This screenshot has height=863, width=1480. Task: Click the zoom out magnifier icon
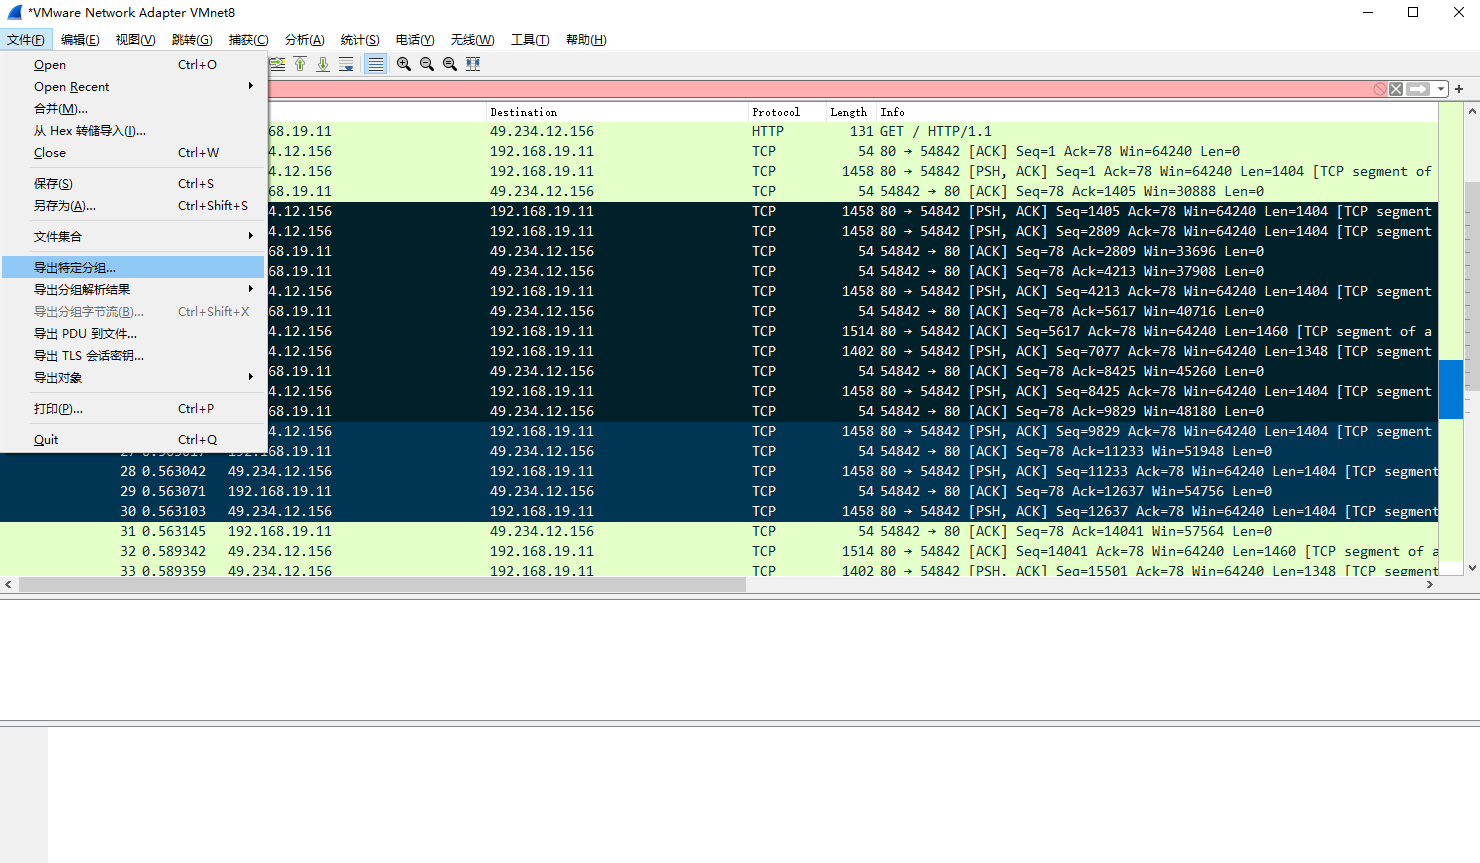[427, 63]
